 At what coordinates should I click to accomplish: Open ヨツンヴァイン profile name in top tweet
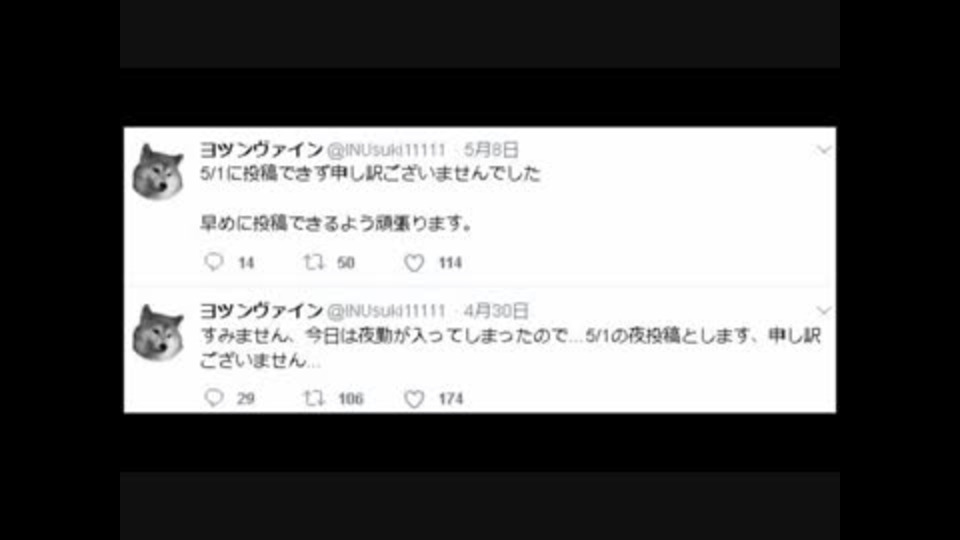click(x=261, y=149)
